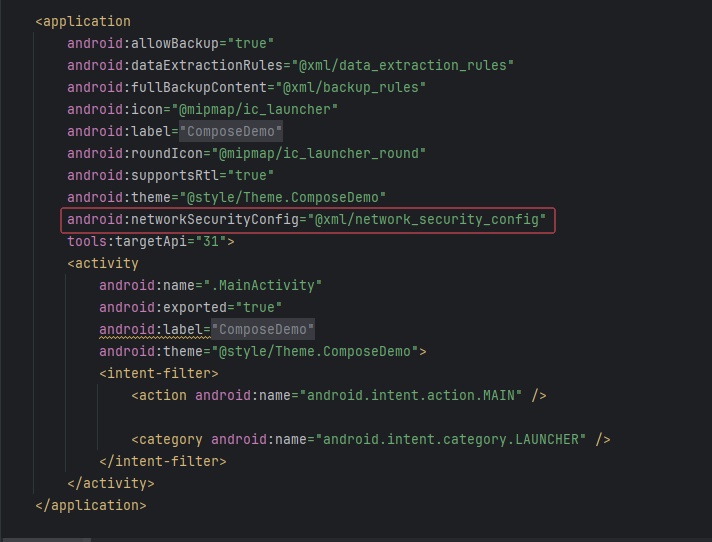Click the application label "ComposeDemo" value

point(231,132)
